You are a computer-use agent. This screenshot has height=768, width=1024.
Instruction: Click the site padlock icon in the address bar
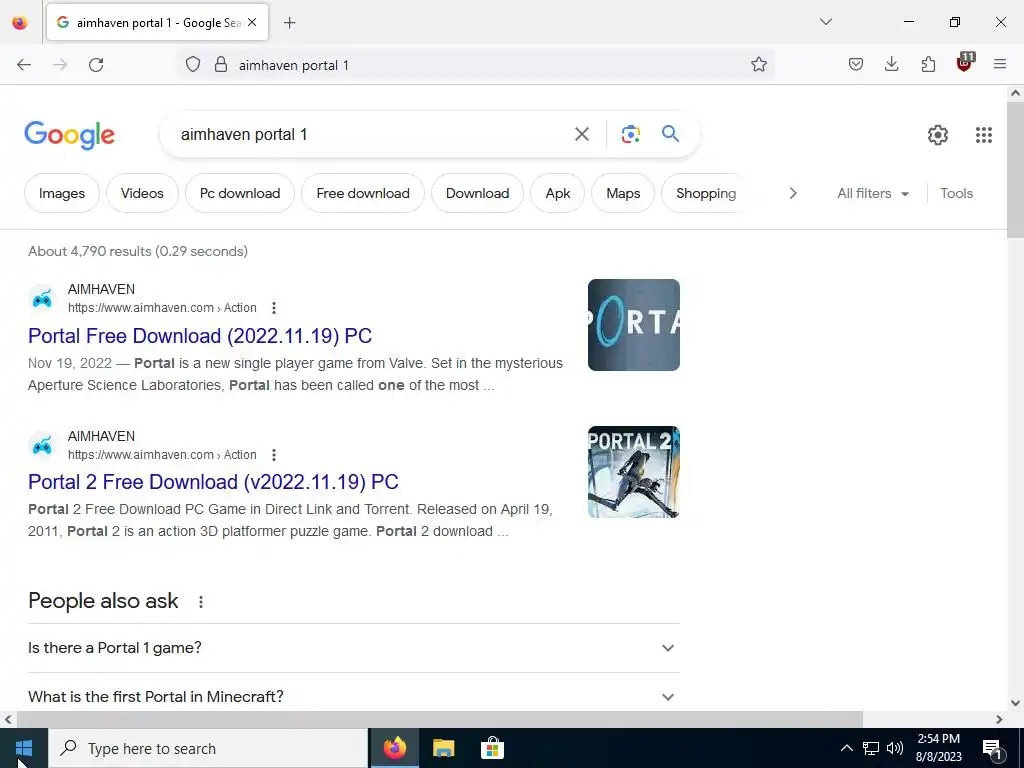221,65
